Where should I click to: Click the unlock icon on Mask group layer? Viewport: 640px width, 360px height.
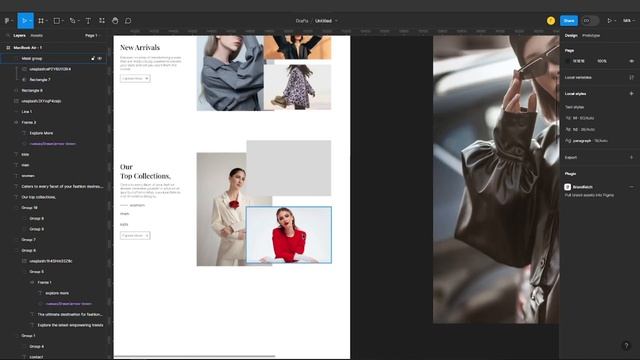(93, 58)
